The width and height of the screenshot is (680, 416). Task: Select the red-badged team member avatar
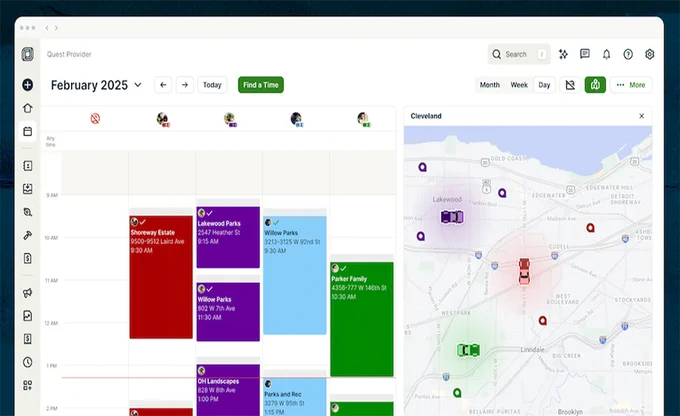[x=162, y=118]
